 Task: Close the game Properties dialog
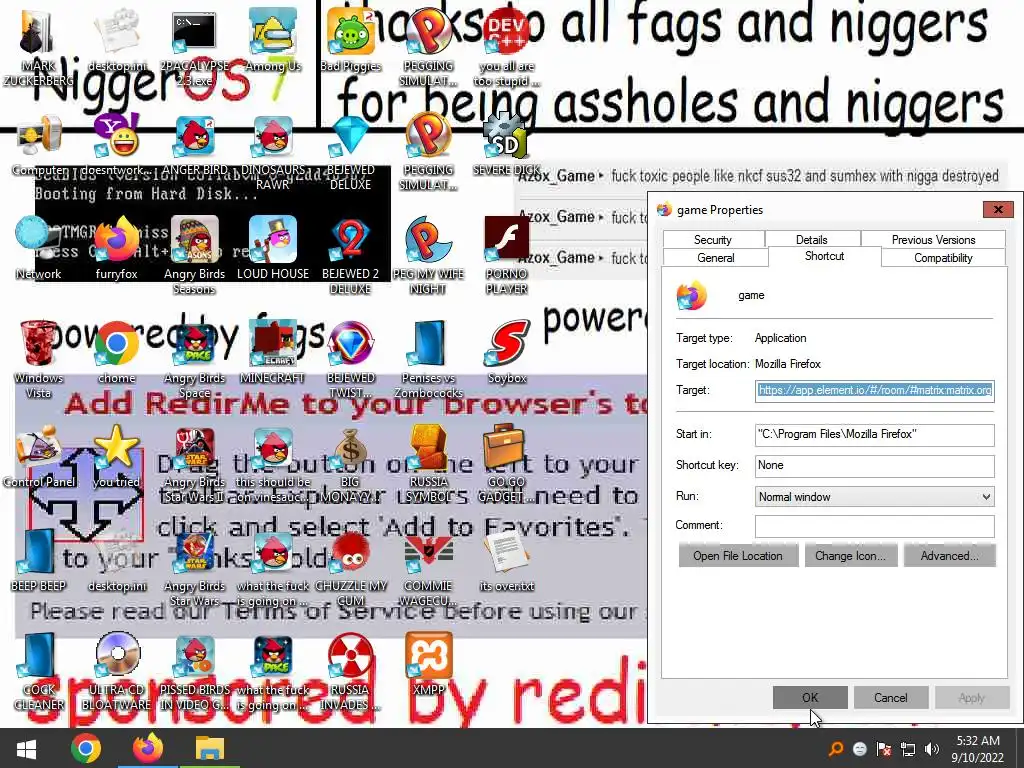[x=998, y=210]
